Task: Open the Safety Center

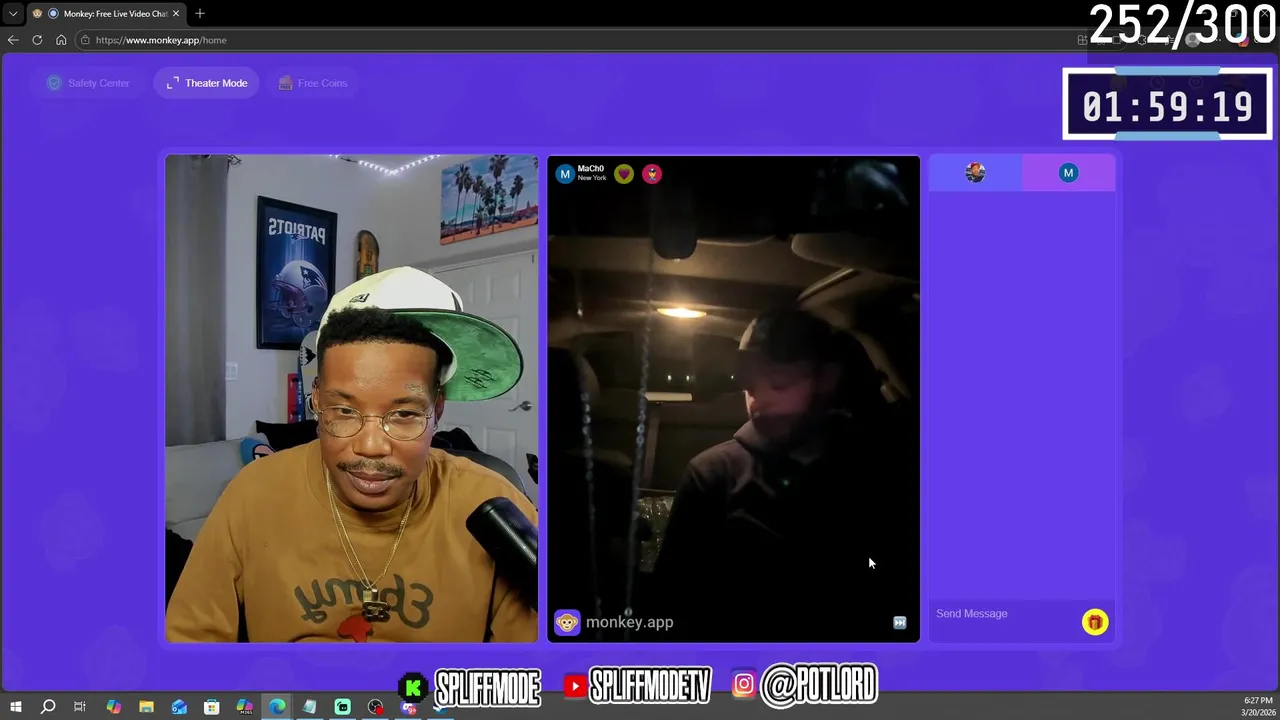Action: (x=89, y=83)
